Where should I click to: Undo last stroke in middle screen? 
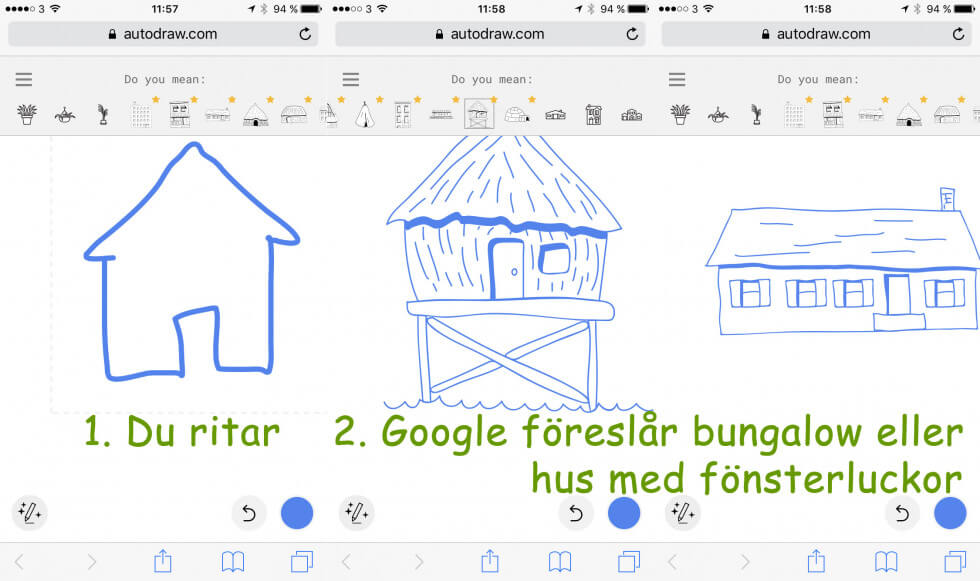point(575,513)
